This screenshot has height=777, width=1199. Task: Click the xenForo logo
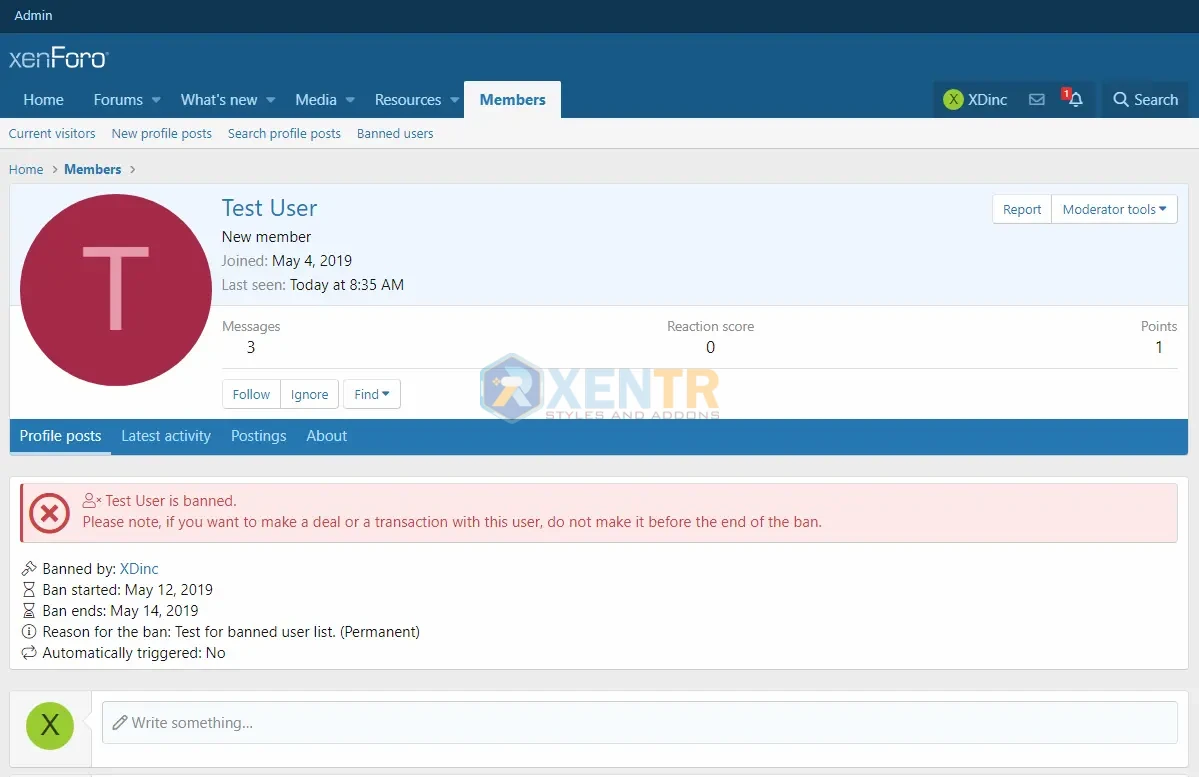point(58,58)
